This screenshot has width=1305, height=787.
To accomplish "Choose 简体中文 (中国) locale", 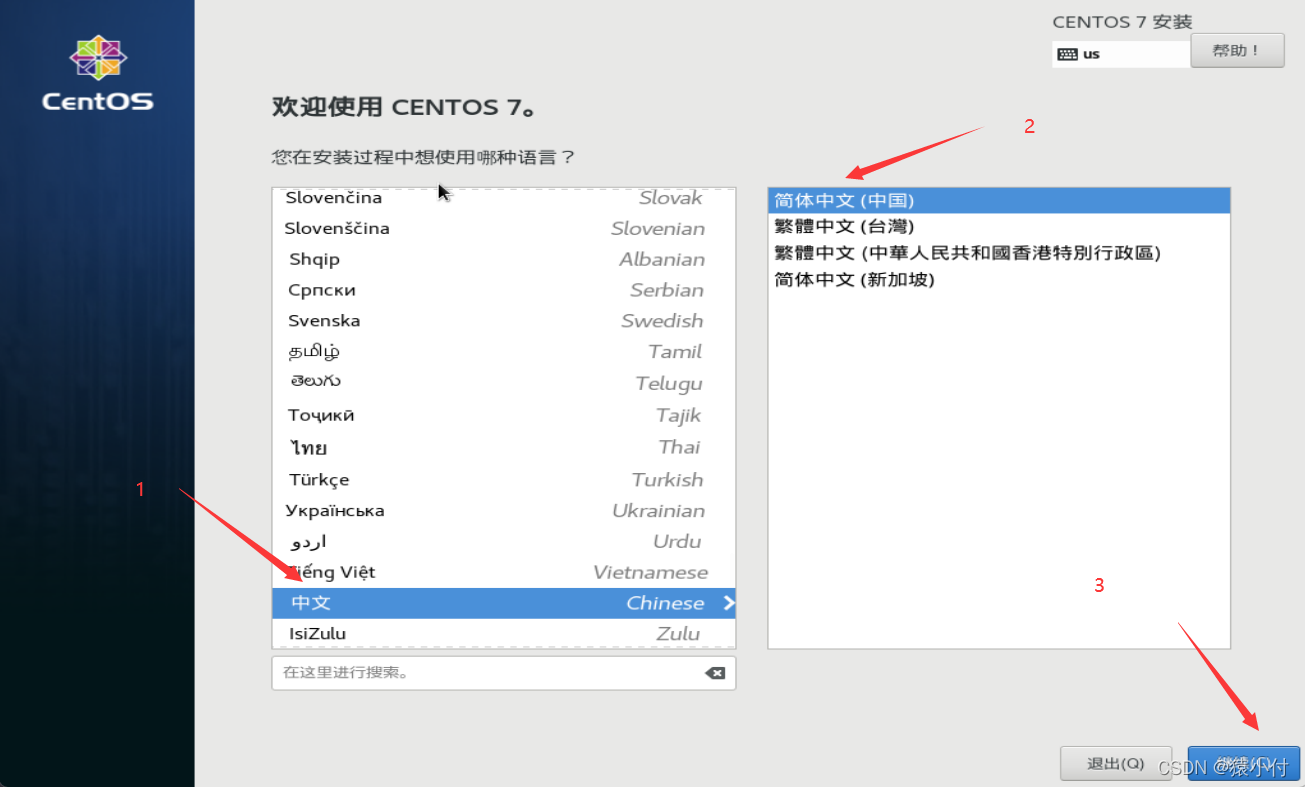I will (x=999, y=200).
